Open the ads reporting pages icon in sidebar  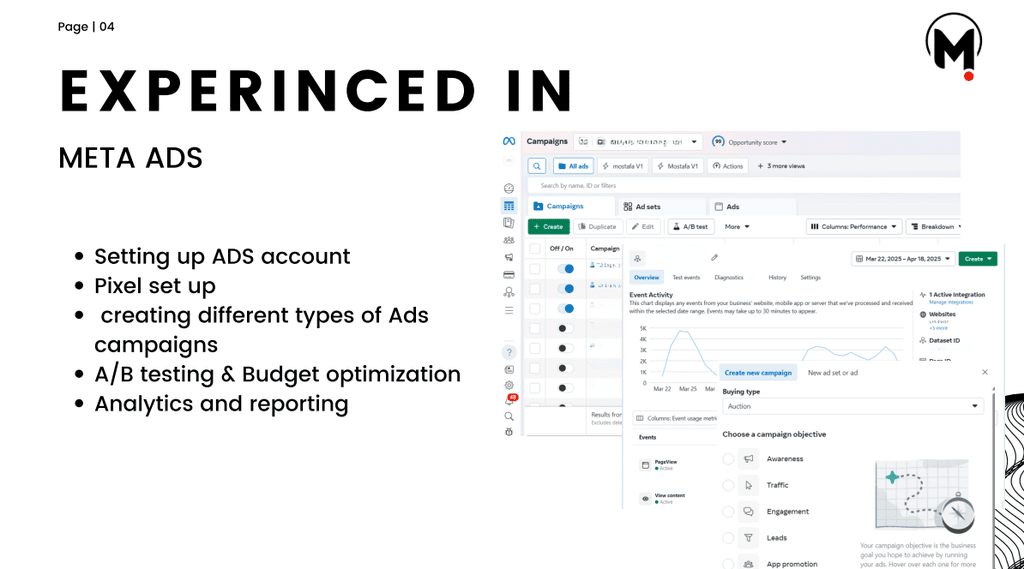click(509, 223)
